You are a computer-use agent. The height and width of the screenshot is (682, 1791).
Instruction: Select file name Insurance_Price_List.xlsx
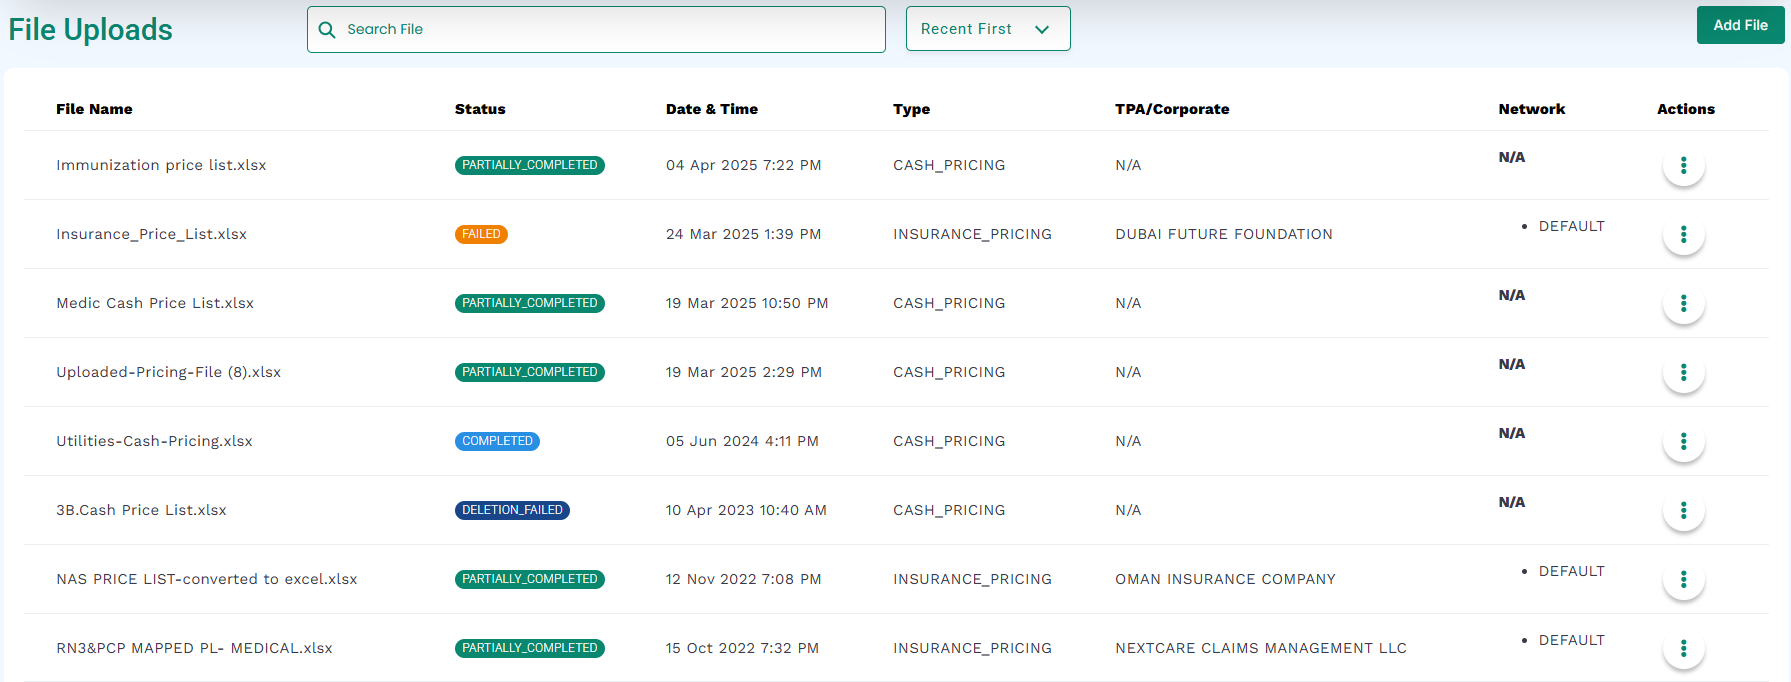[x=151, y=234]
